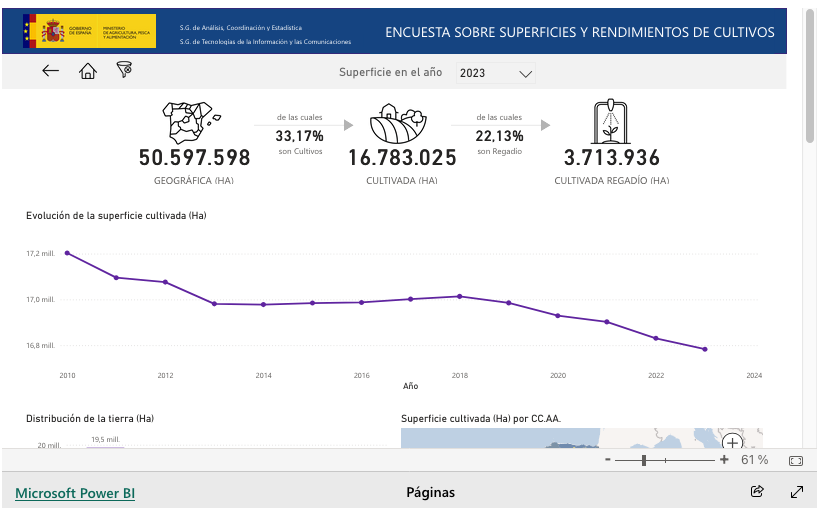
Task: Click the 2021 data point on chart
Action: tap(607, 322)
